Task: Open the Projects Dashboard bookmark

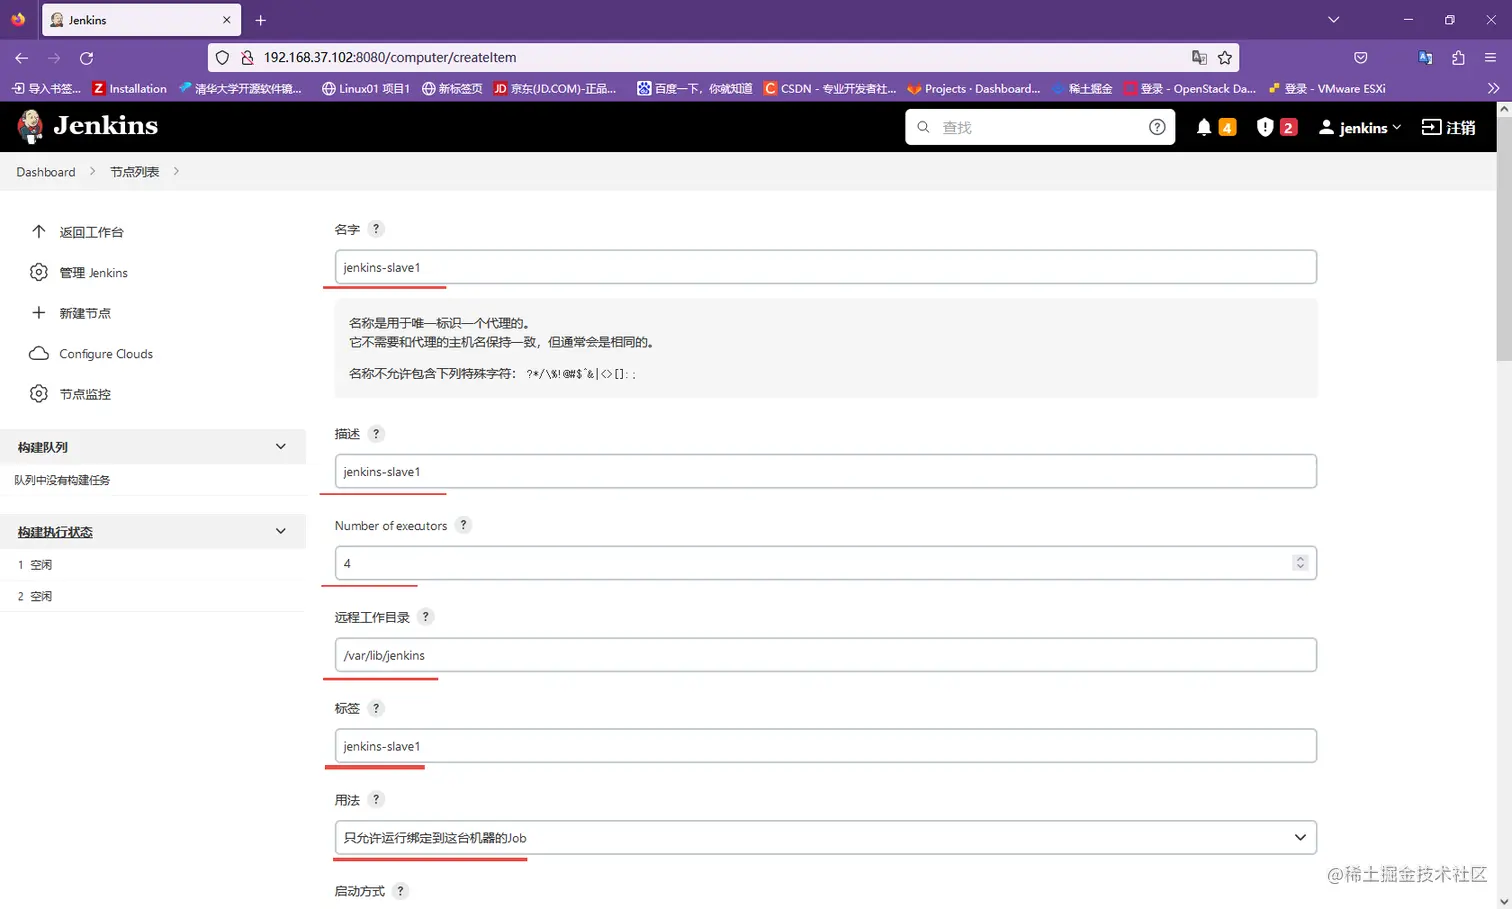Action: pyautogui.click(x=974, y=89)
